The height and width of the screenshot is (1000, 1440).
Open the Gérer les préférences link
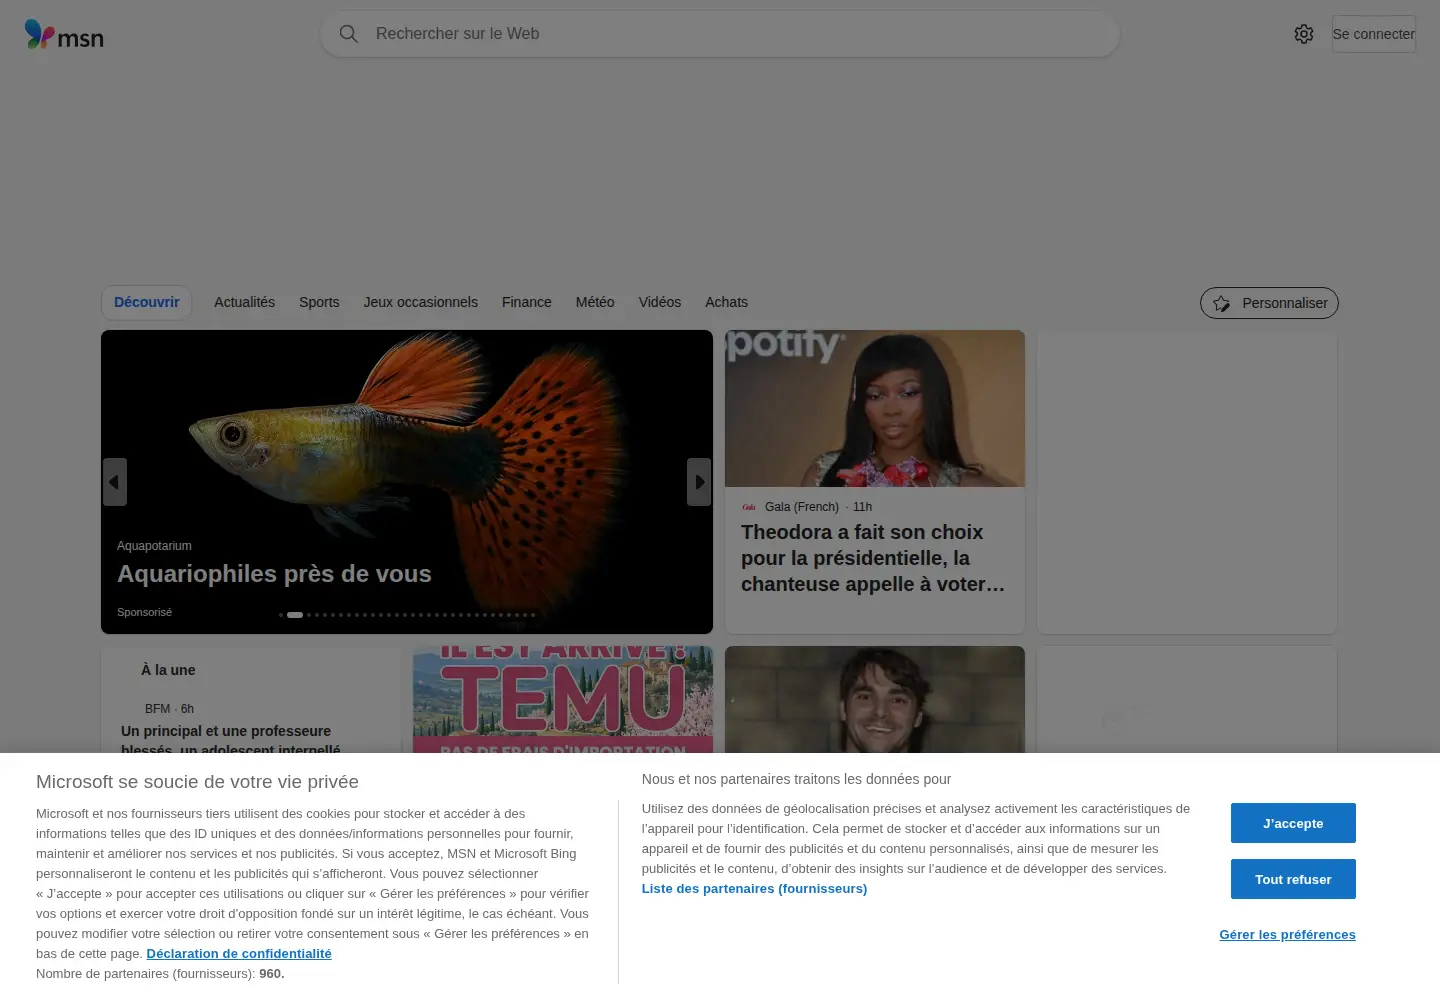coord(1287,934)
